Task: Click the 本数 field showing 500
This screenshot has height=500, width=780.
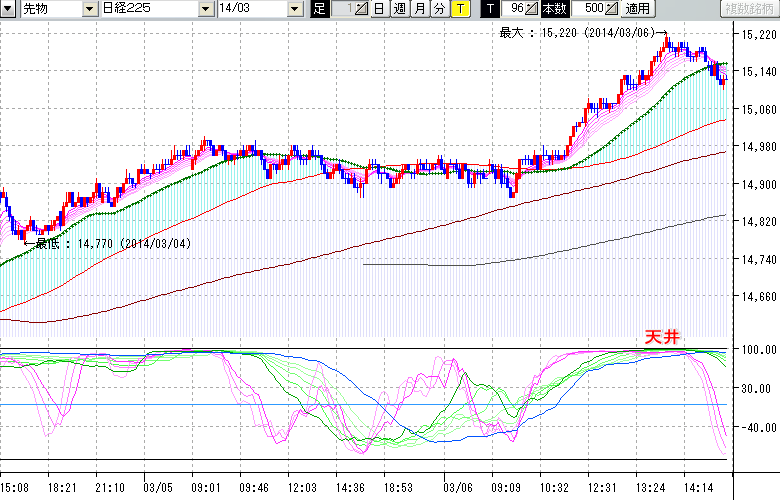Action: click(590, 9)
